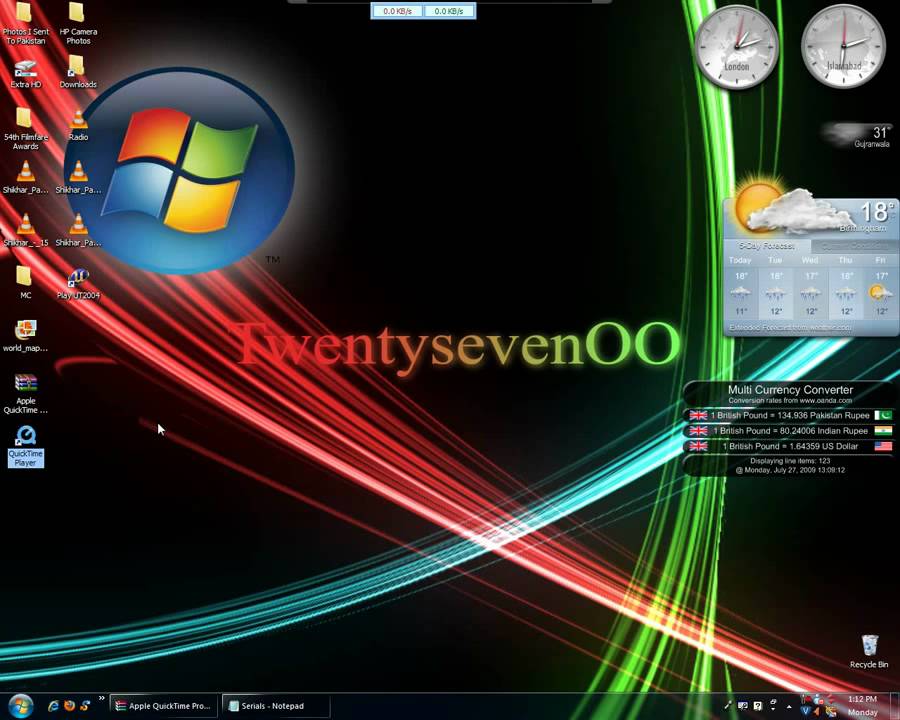Click the orange S Quick Launch icon
The height and width of the screenshot is (720, 900).
[x=86, y=706]
